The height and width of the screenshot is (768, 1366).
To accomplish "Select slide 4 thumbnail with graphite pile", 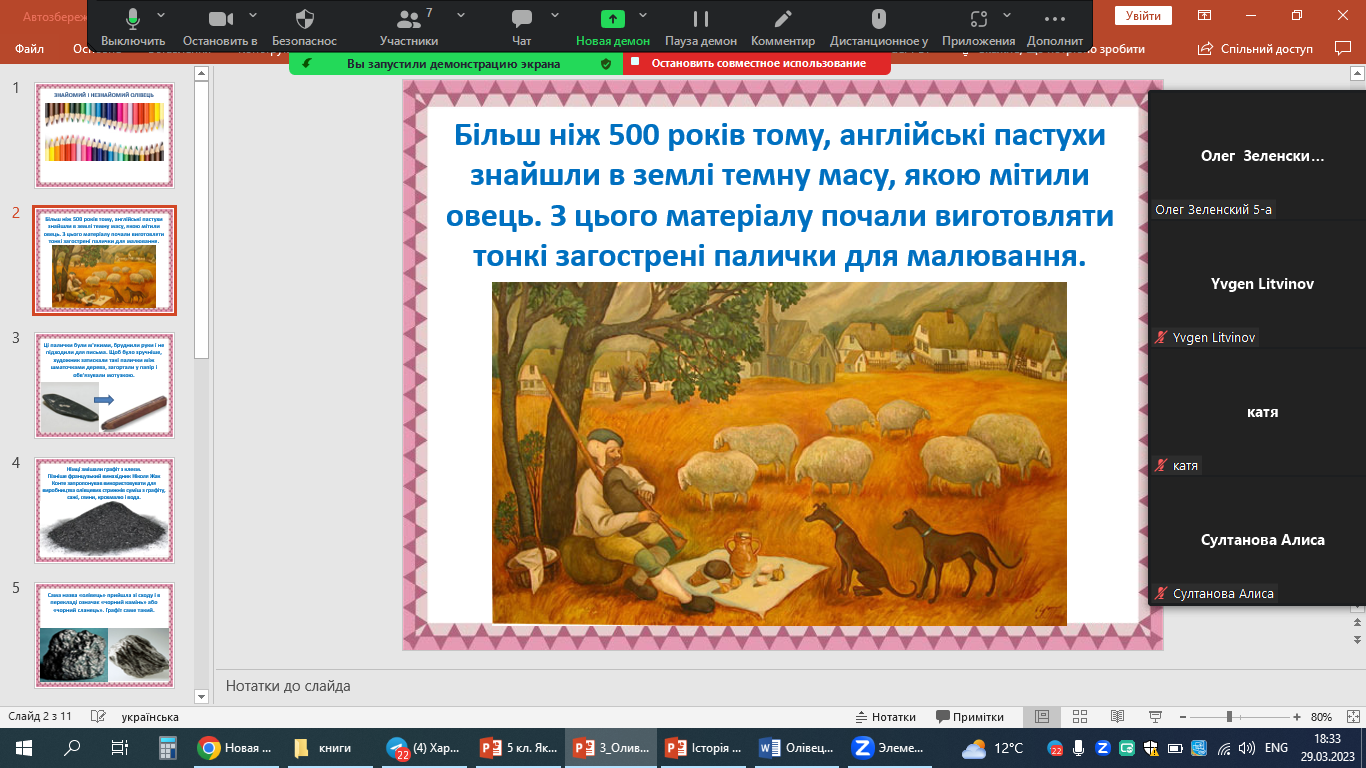I will (104, 511).
